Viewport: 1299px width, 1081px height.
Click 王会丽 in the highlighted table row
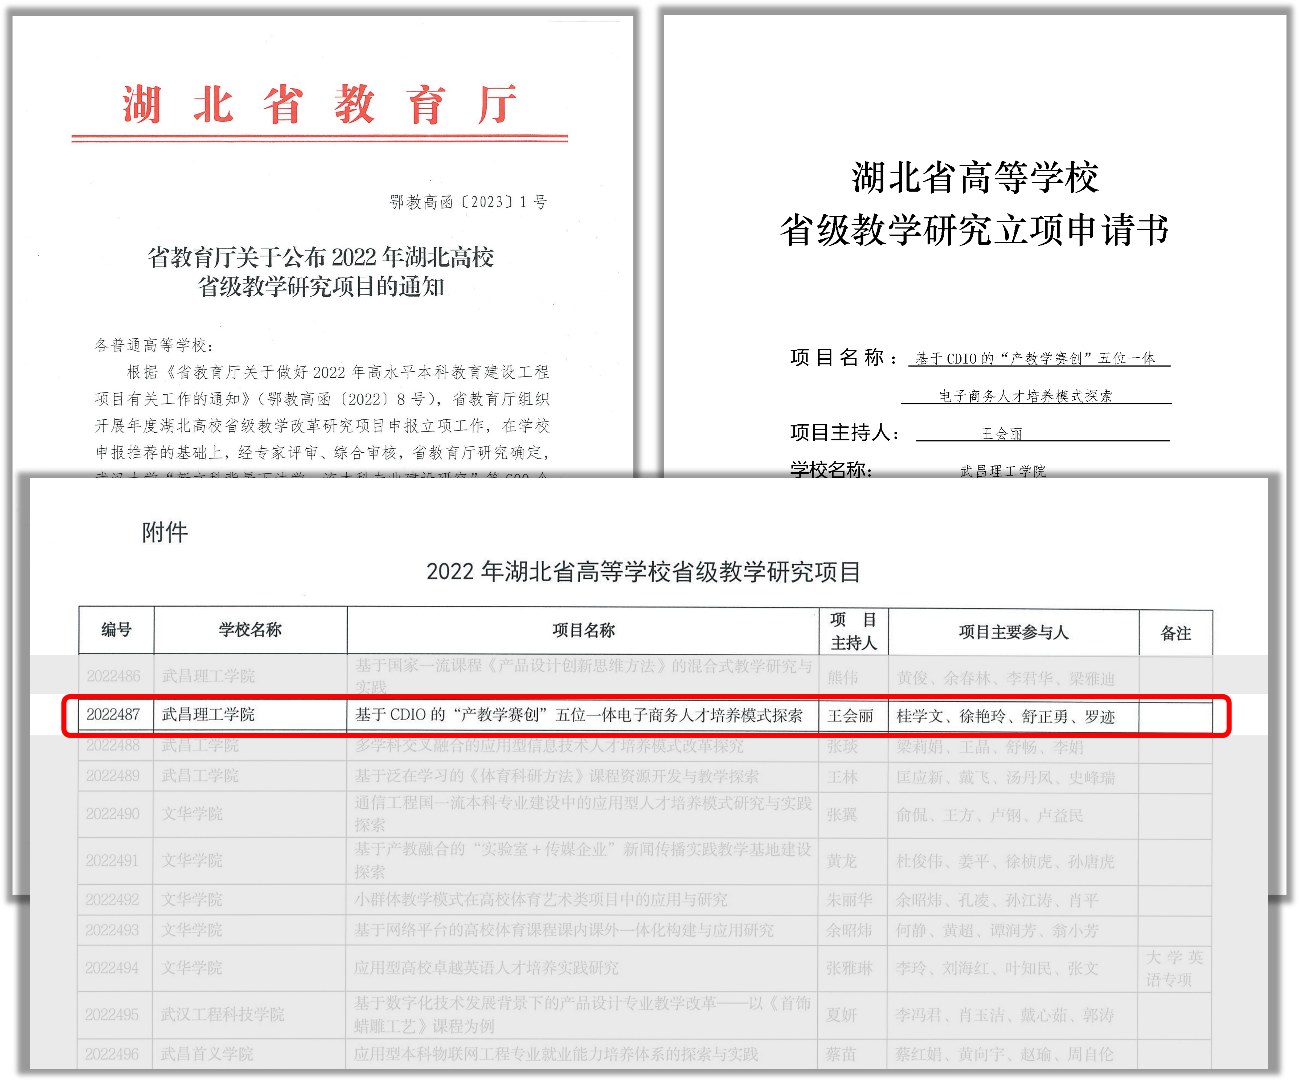tap(850, 716)
